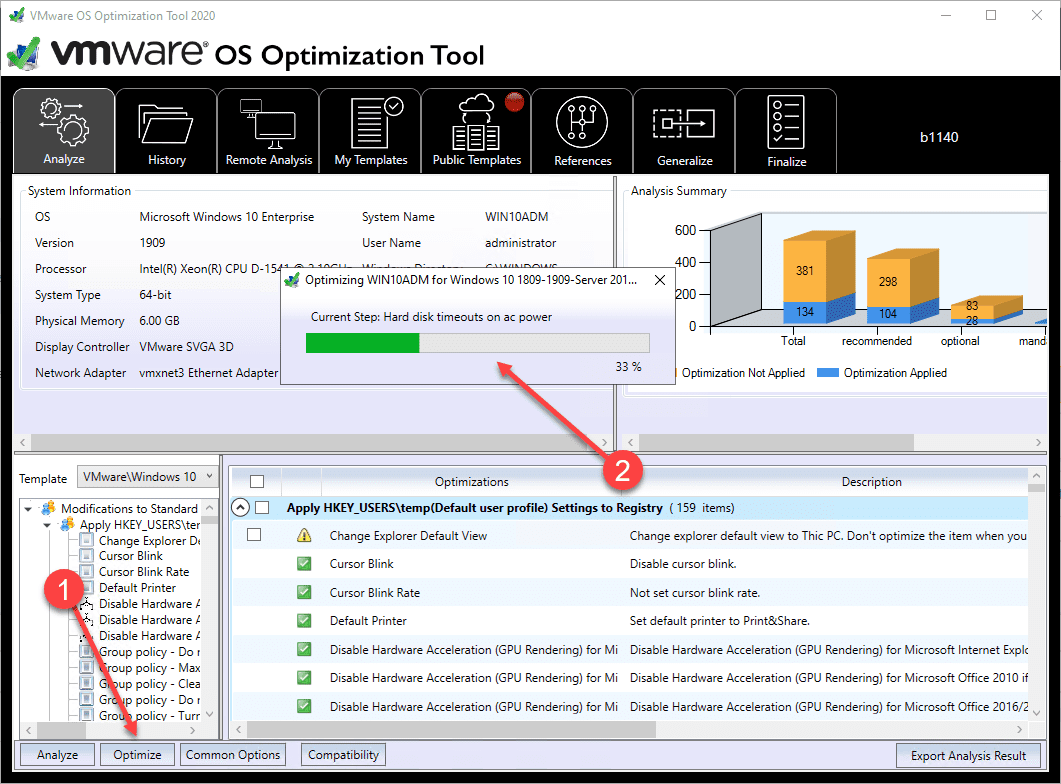The width and height of the screenshot is (1061, 784).
Task: Toggle tree checkbox for Group policy - Max
Action: pyautogui.click(x=87, y=668)
